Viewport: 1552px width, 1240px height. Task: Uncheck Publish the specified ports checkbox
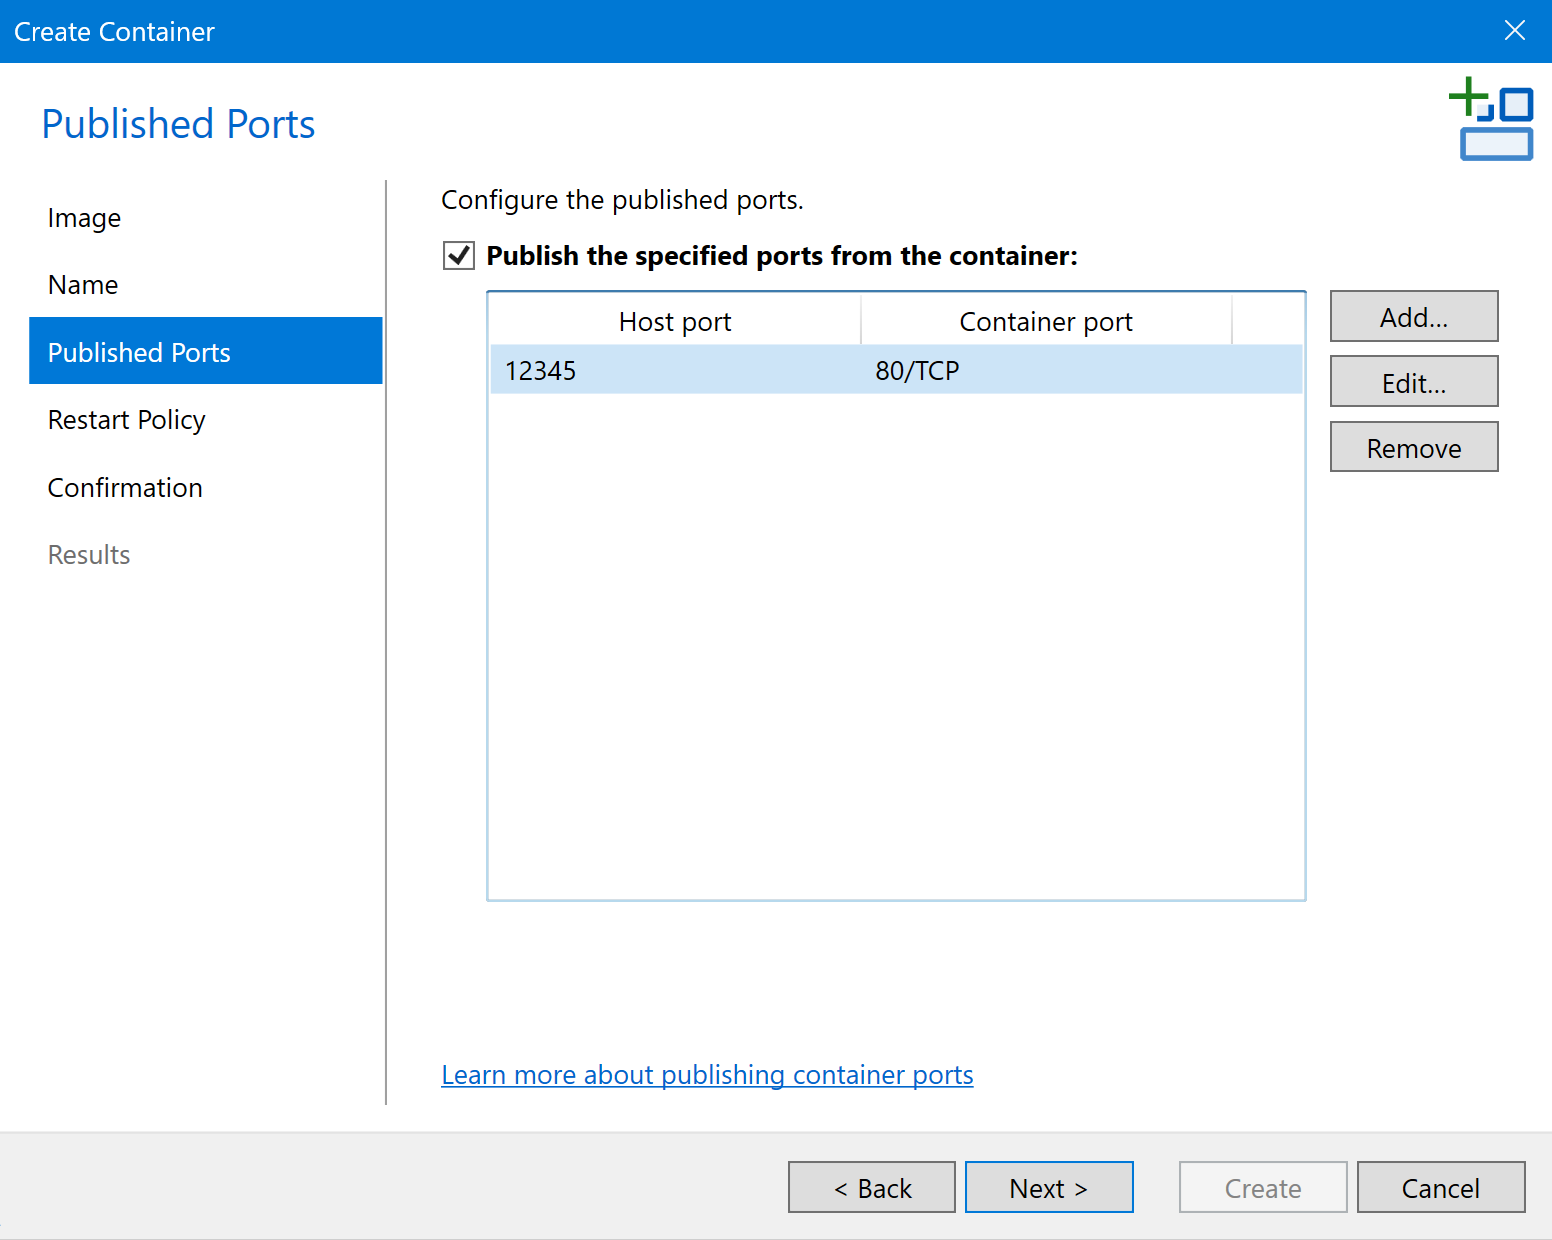pyautogui.click(x=459, y=256)
